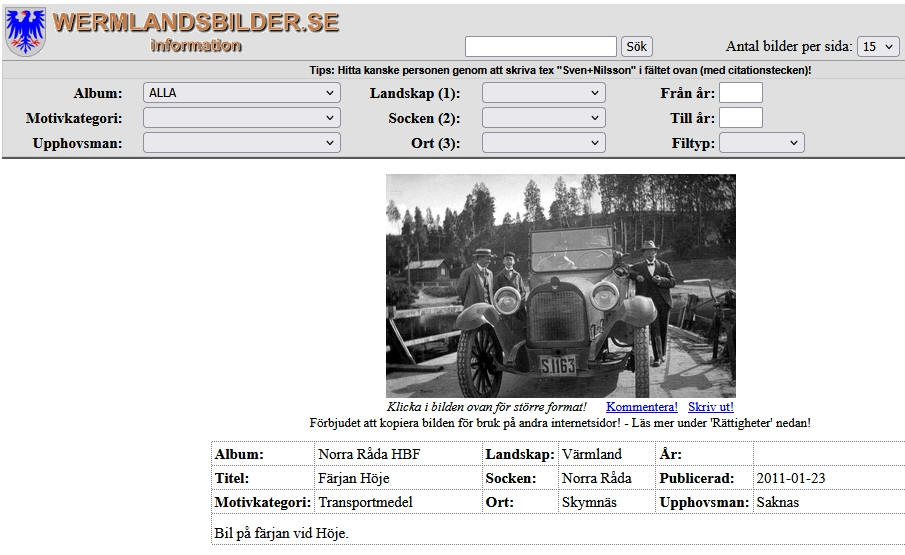Open the Kommentera! link

tap(641, 407)
